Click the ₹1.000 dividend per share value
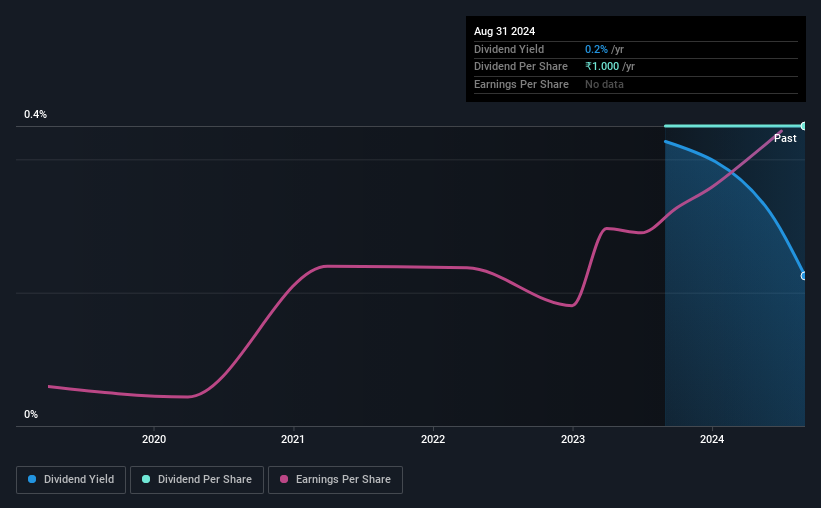The height and width of the screenshot is (508, 821). pyautogui.click(x=602, y=67)
